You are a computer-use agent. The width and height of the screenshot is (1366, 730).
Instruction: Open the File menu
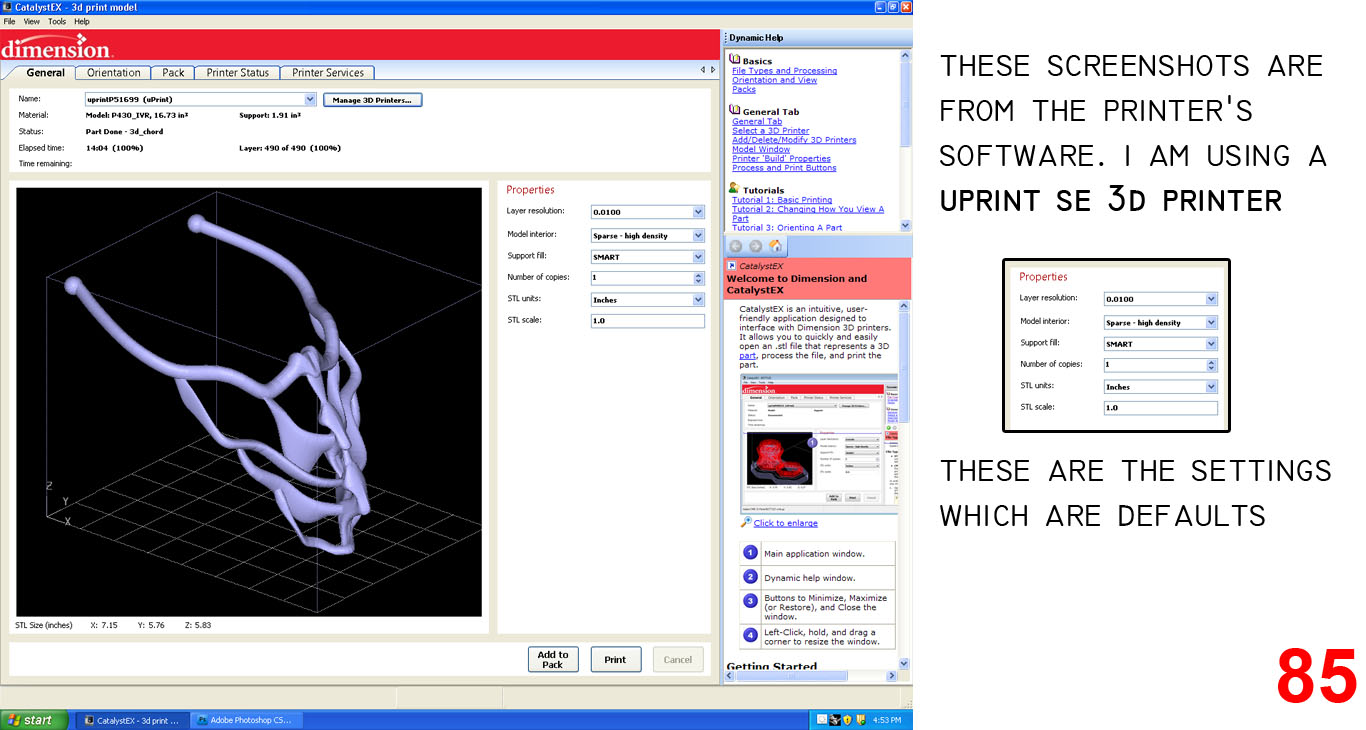(9, 21)
